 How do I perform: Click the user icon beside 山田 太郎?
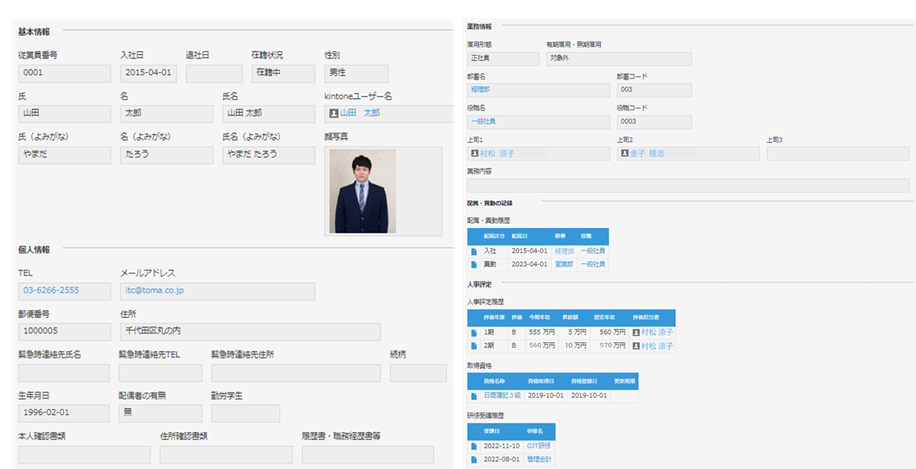tap(334, 113)
